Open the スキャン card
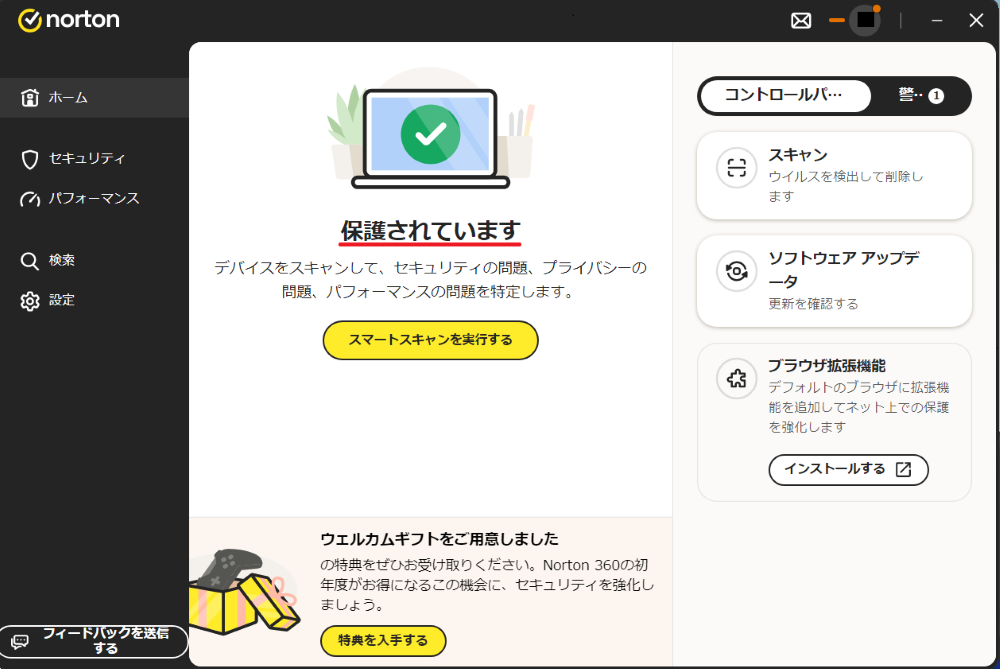 click(x=834, y=175)
